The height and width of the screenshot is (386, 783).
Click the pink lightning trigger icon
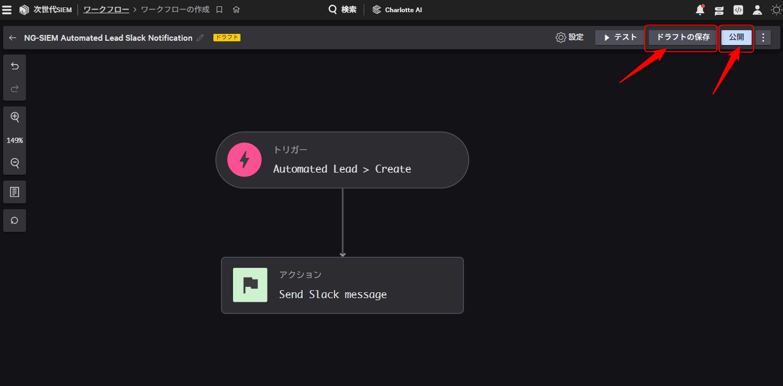click(244, 160)
